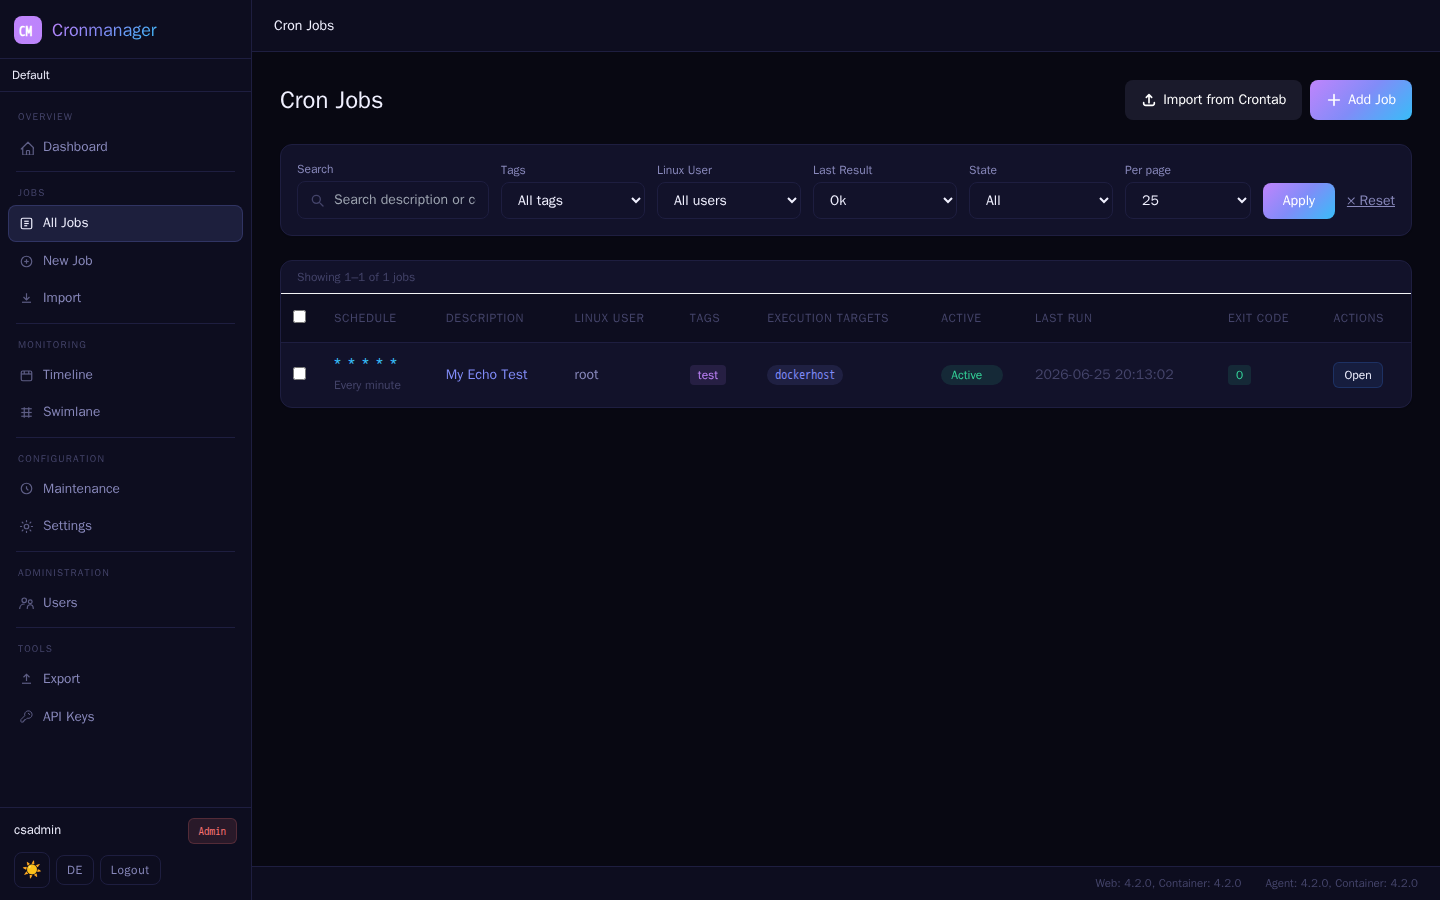The image size is (1440, 900).
Task: Click the Admin role badge
Action: [x=212, y=831]
